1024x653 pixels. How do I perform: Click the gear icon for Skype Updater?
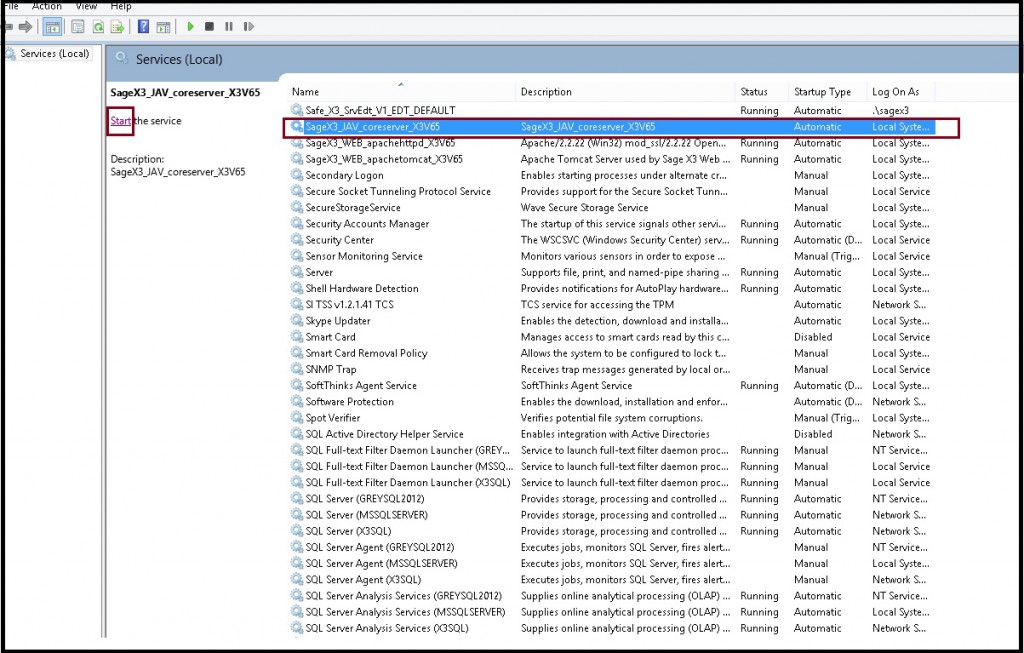(297, 321)
